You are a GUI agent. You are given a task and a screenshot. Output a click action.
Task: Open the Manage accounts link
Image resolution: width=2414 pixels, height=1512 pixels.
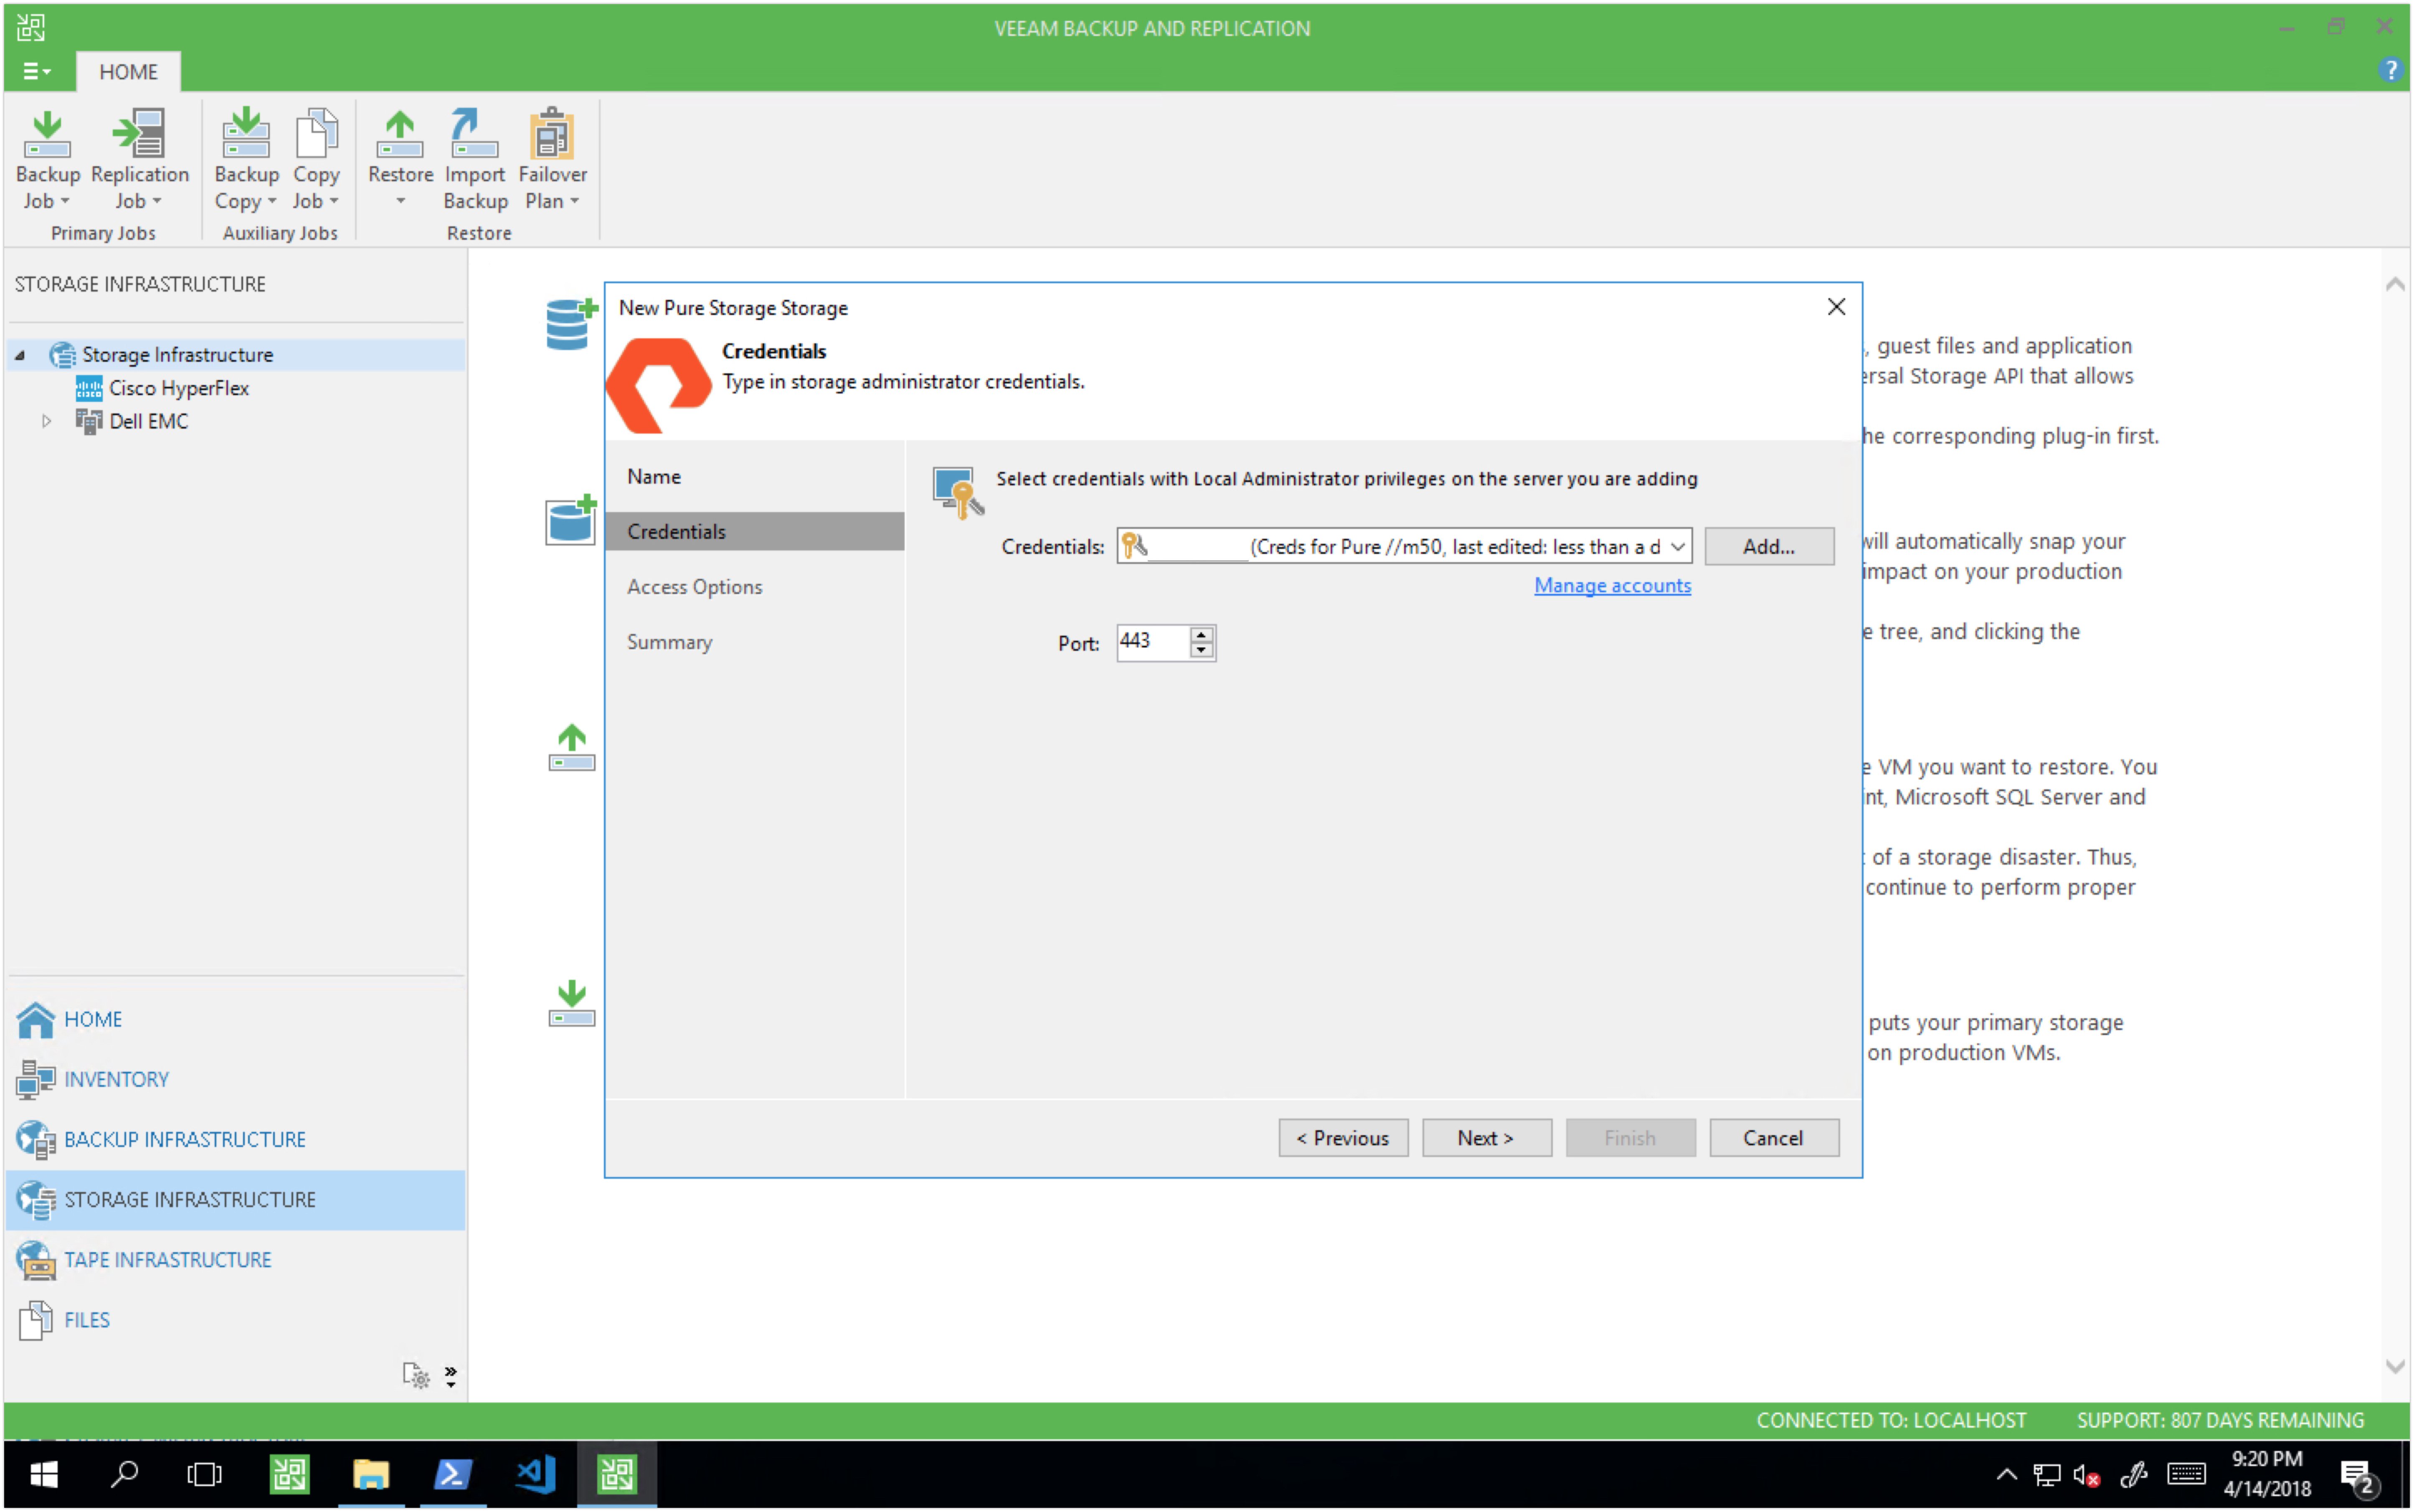[x=1612, y=586]
